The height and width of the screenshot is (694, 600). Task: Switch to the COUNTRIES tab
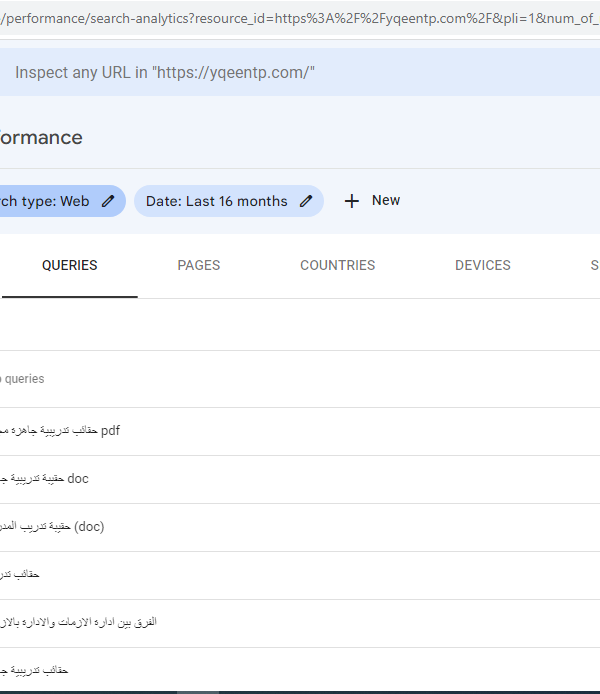point(338,266)
